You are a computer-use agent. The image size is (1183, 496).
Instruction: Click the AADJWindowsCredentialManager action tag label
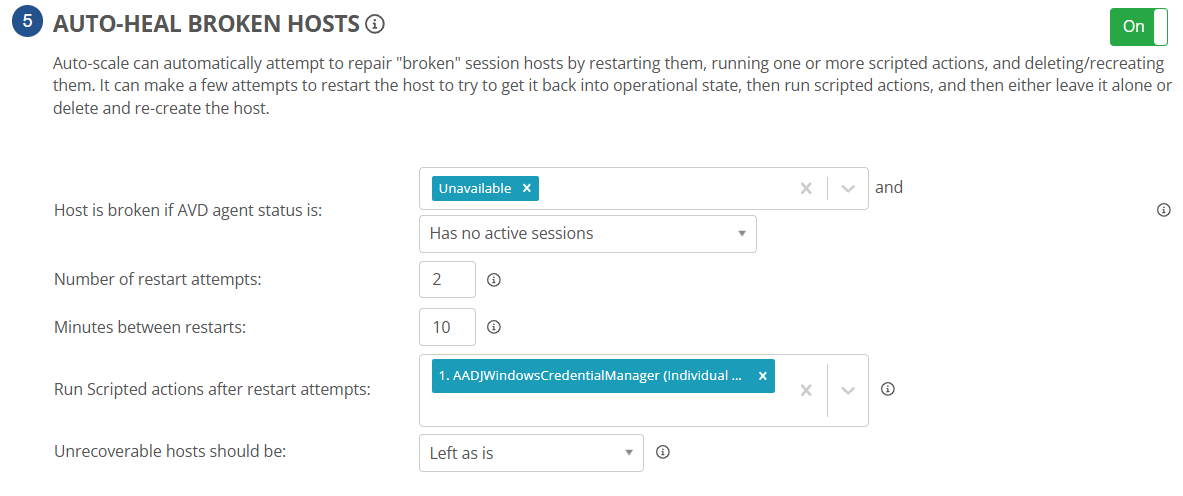point(590,376)
